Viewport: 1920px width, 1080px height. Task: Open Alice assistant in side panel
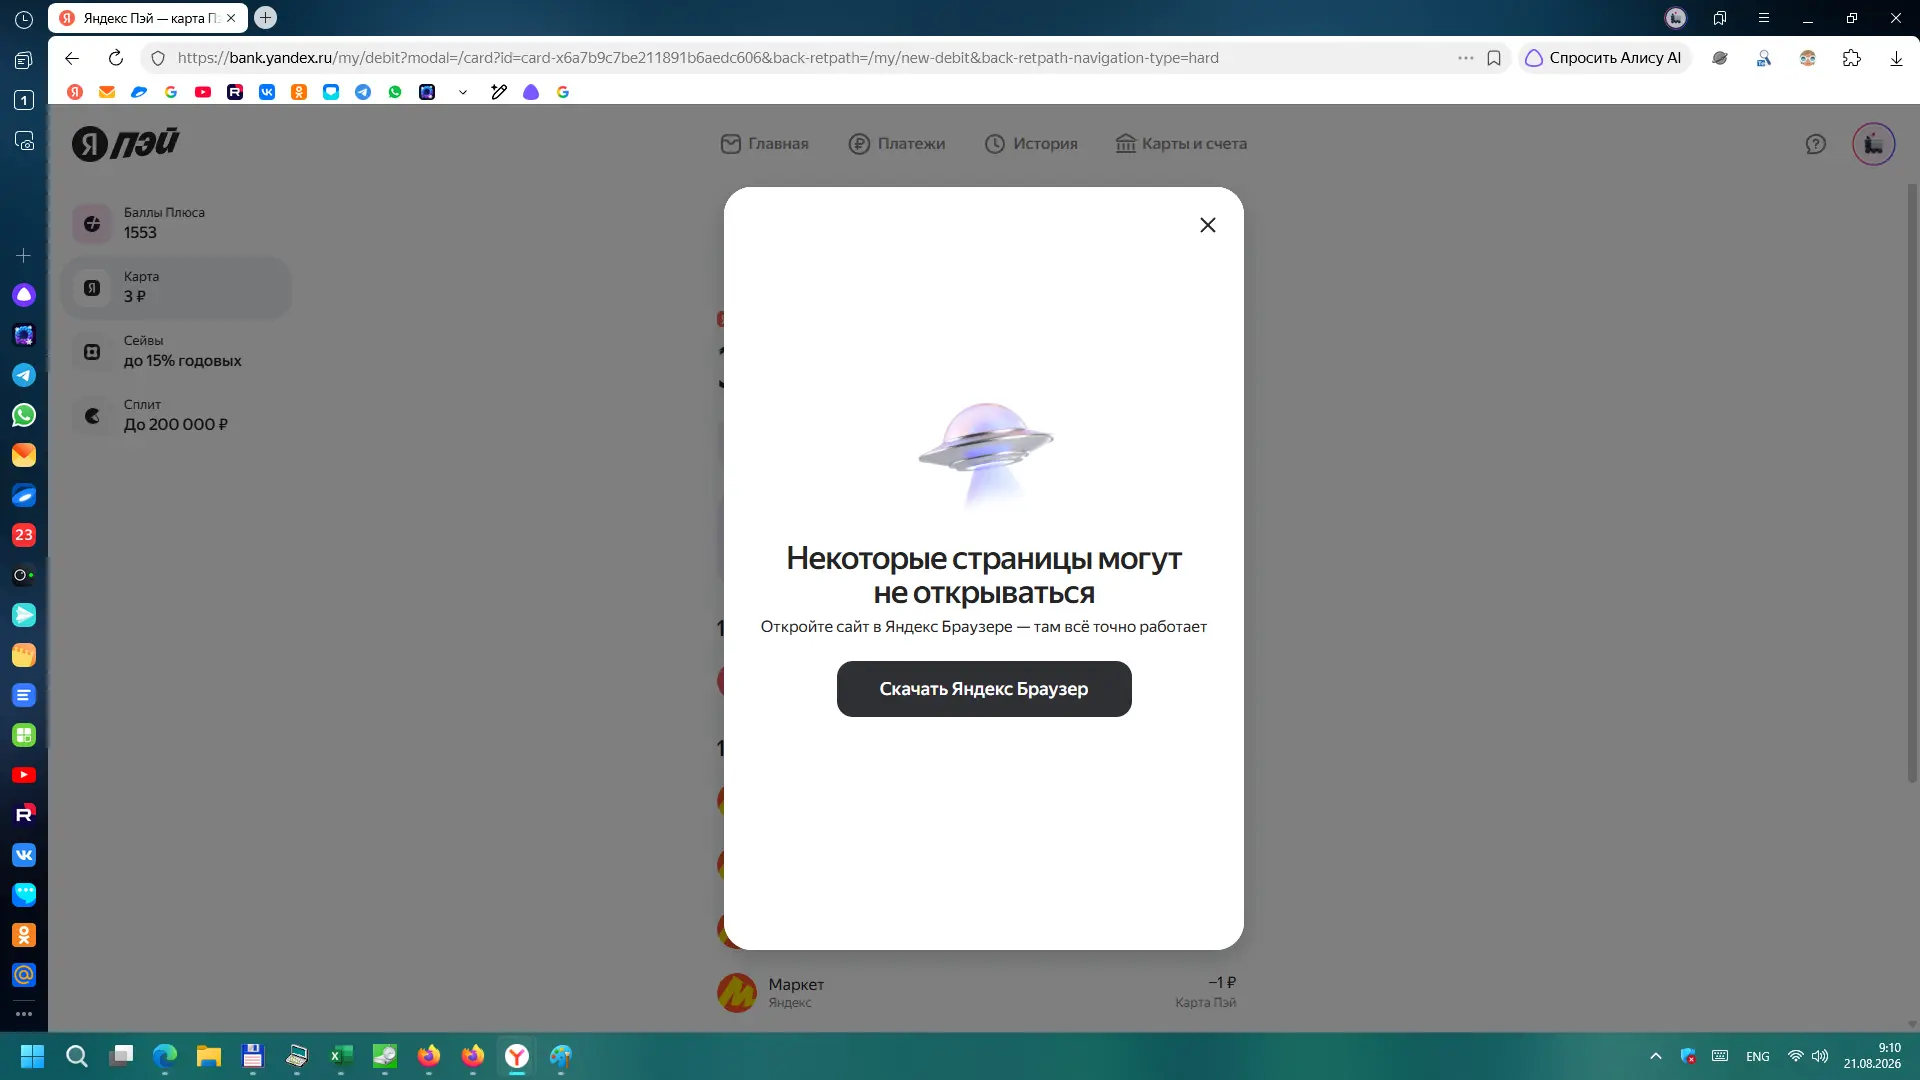click(24, 295)
